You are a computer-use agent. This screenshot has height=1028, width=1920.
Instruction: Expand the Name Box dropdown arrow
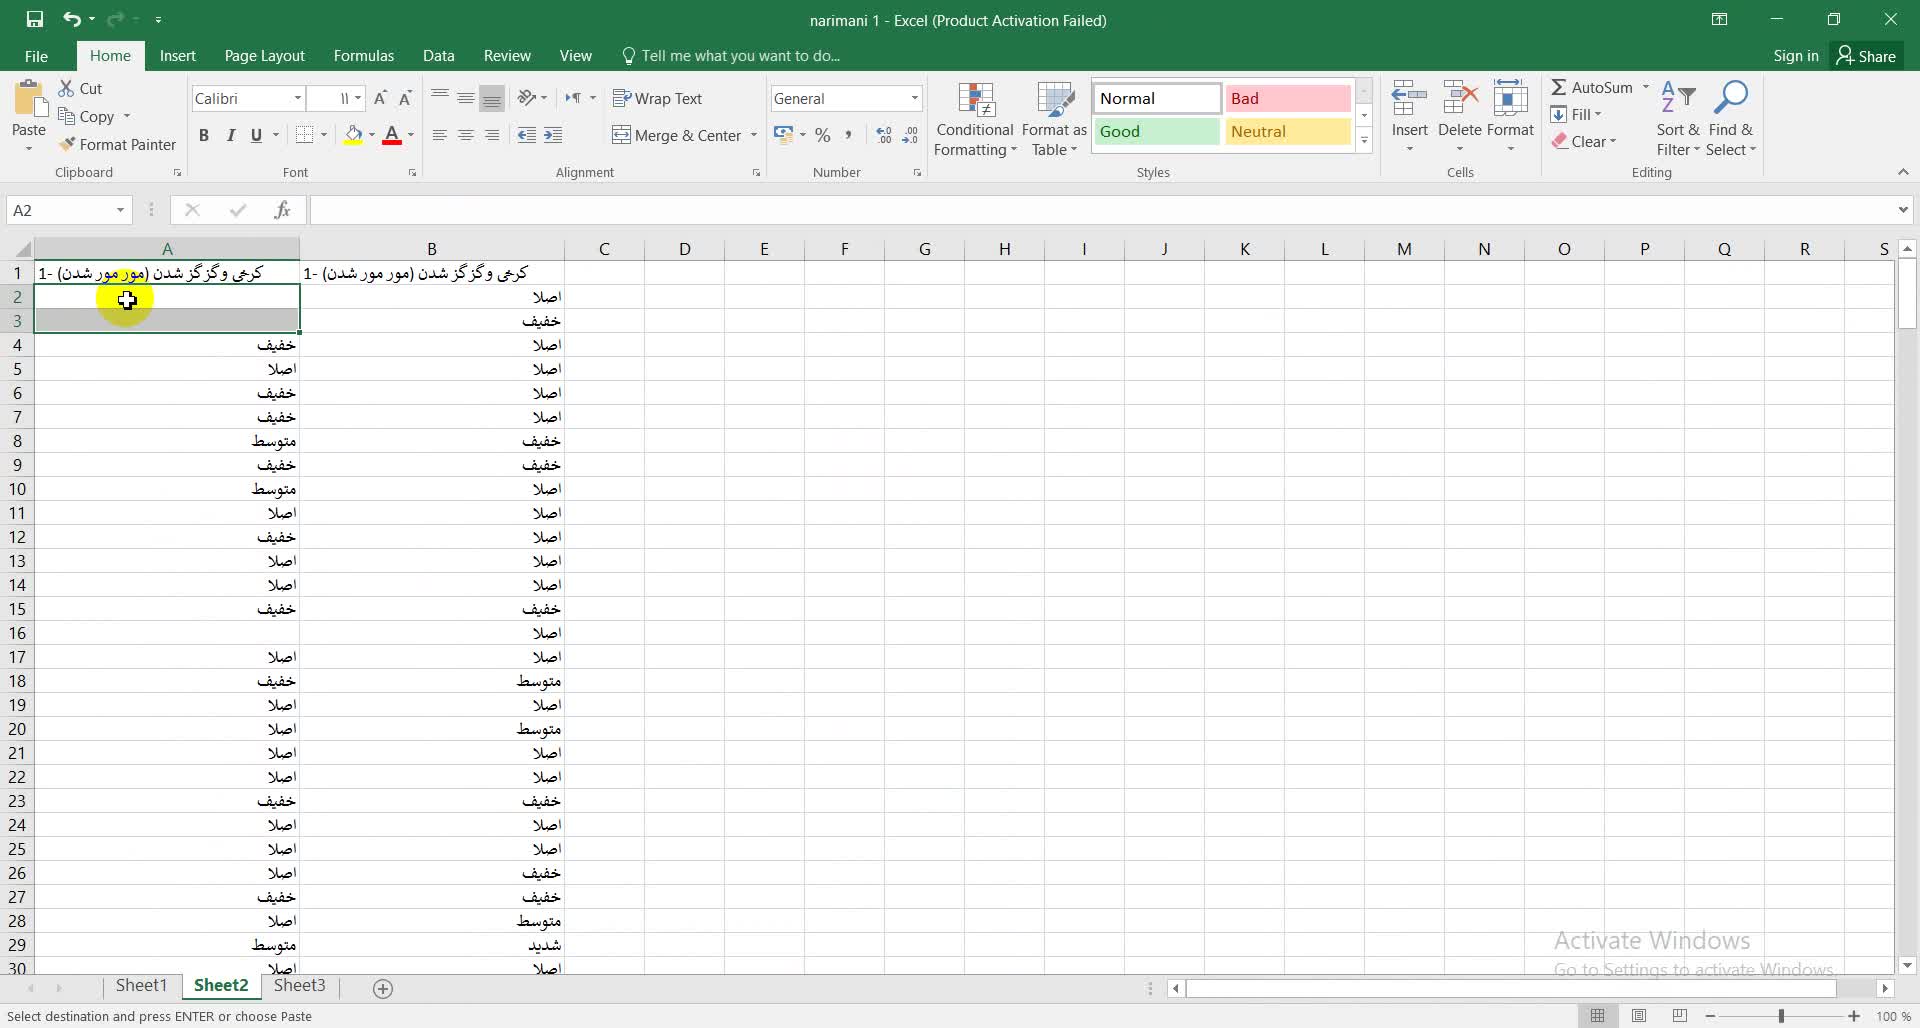(120, 210)
